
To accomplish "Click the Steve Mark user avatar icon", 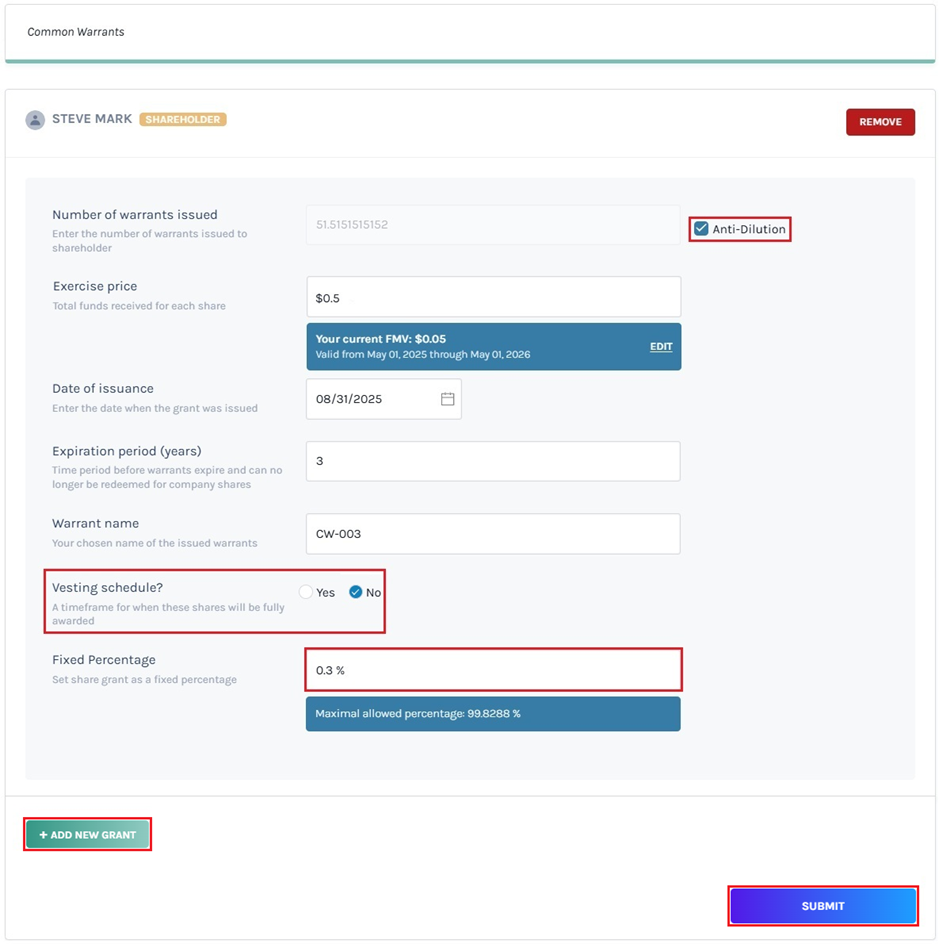I will (x=35, y=120).
